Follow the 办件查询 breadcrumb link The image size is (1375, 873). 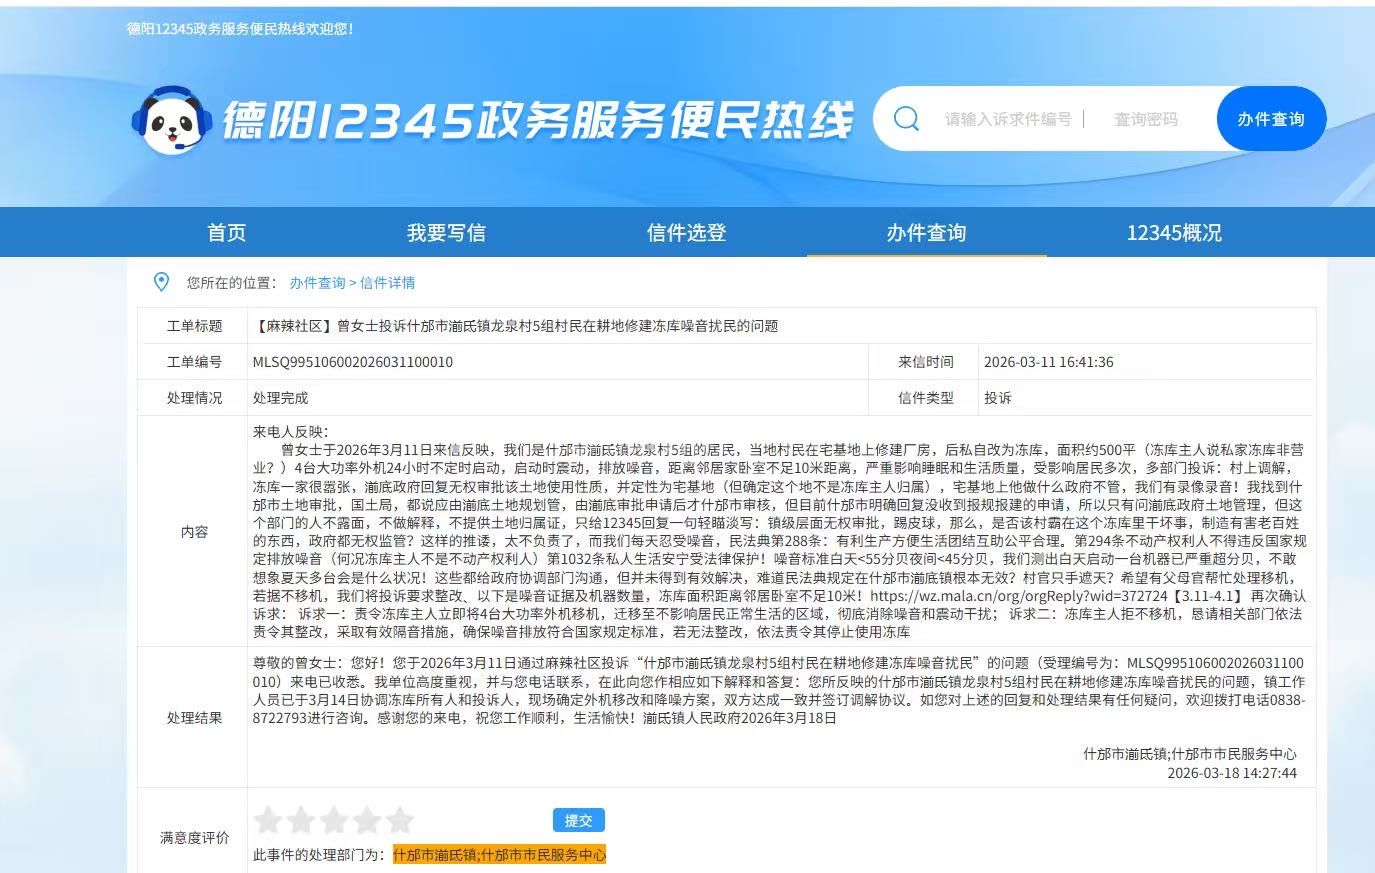coord(317,283)
